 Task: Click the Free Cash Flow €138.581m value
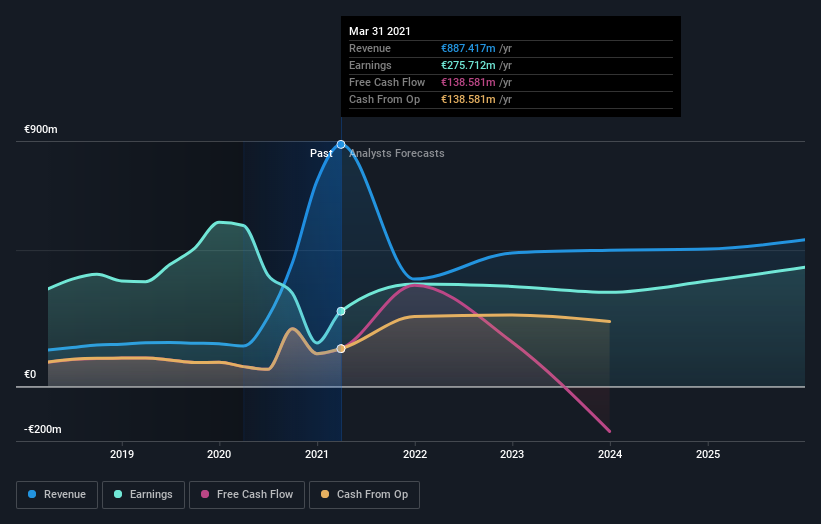[x=468, y=82]
